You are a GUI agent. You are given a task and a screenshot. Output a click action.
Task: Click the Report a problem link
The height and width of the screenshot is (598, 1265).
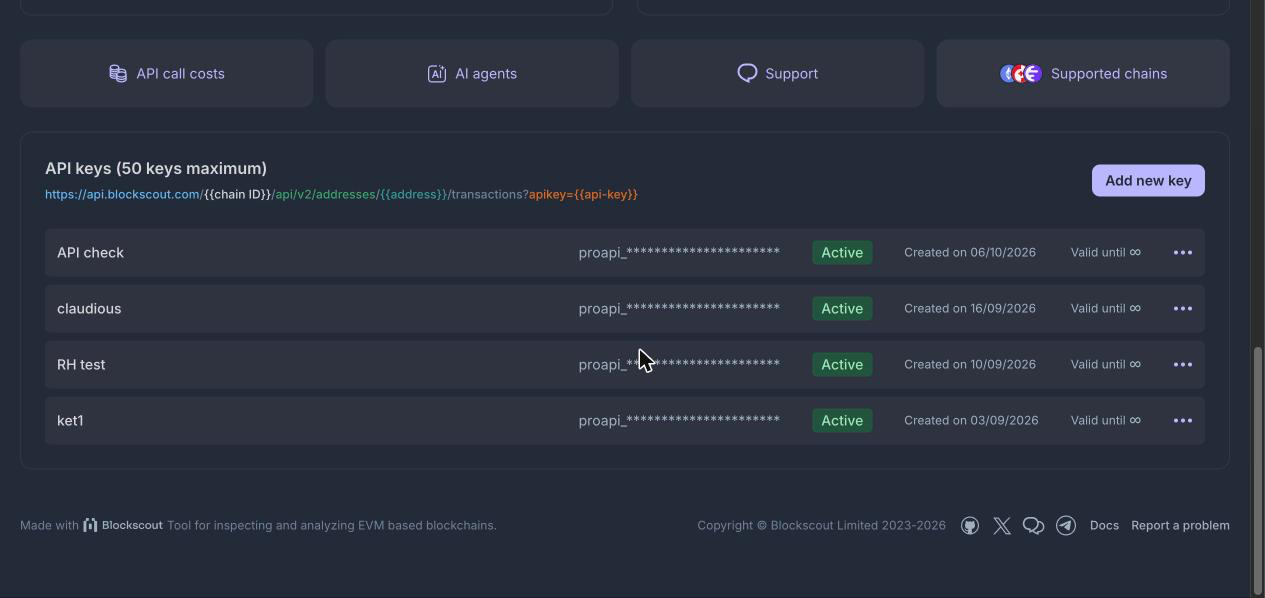point(1180,525)
